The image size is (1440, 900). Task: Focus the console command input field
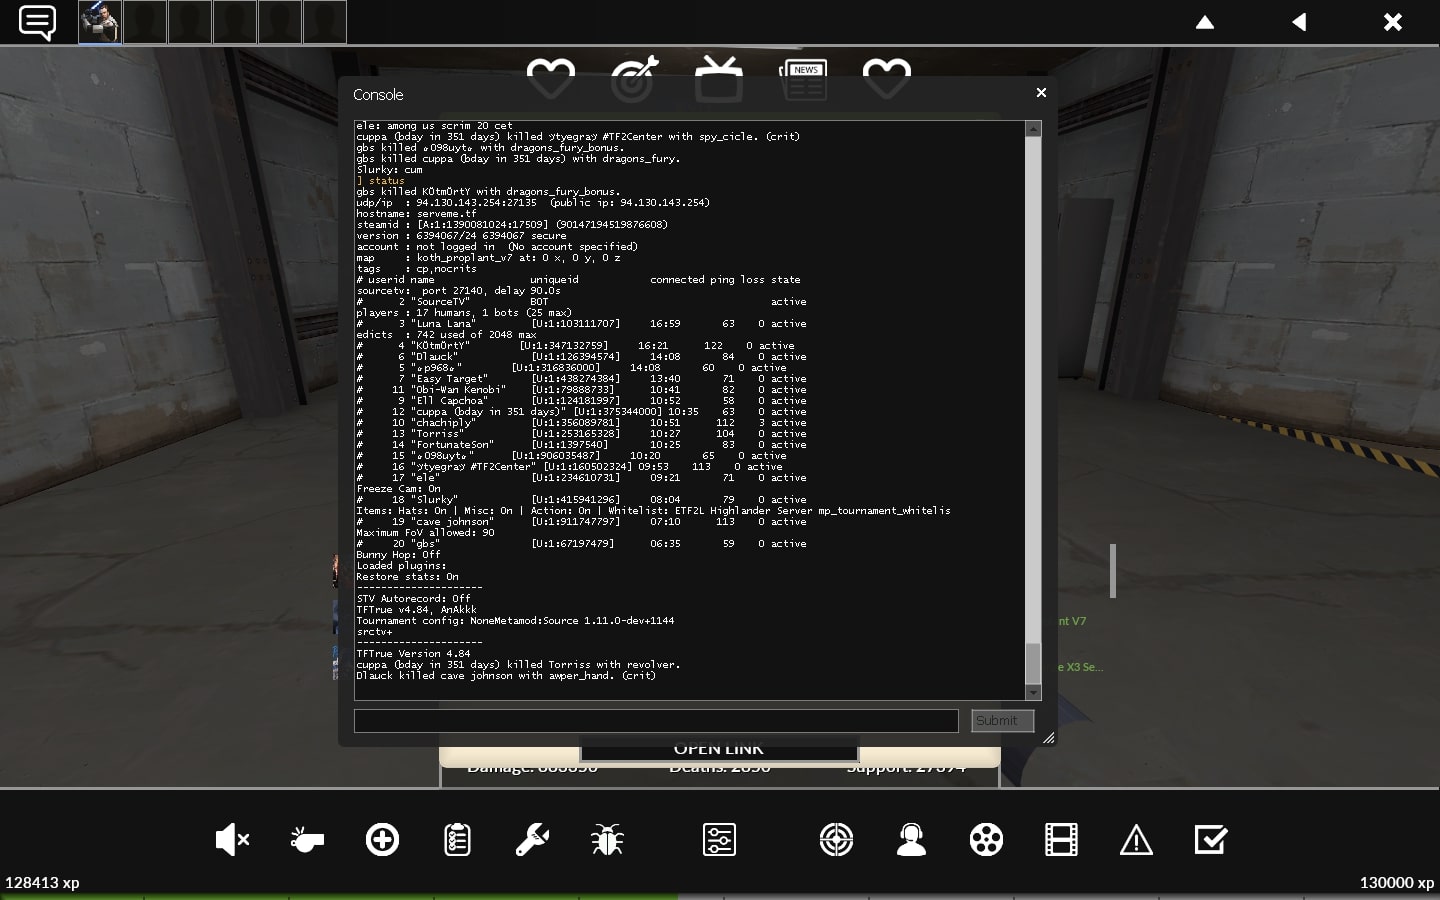click(656, 720)
